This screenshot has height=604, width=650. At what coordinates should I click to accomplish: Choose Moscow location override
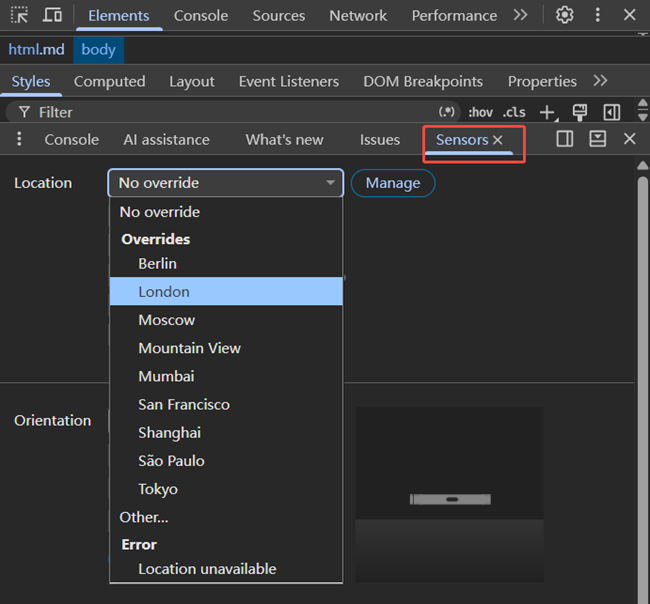pos(226,320)
